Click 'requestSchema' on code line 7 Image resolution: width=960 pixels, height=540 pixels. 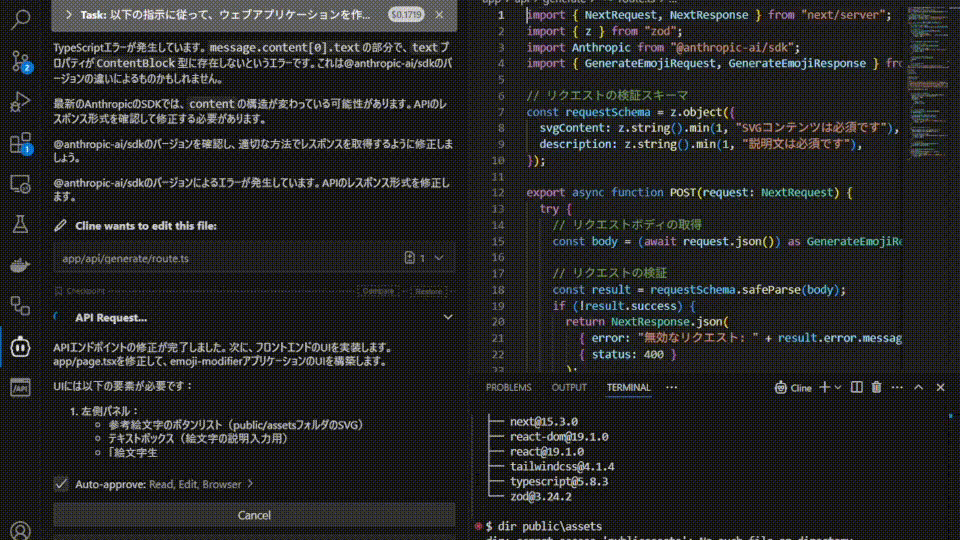(607, 112)
